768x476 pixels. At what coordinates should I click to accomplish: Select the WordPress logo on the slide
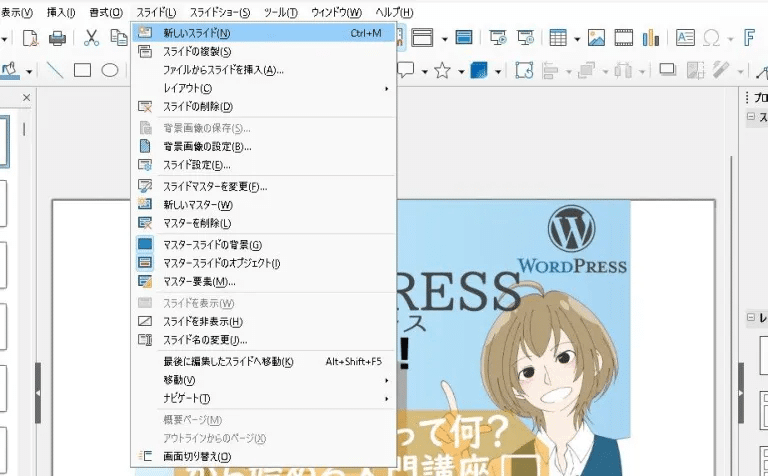pyautogui.click(x=572, y=239)
